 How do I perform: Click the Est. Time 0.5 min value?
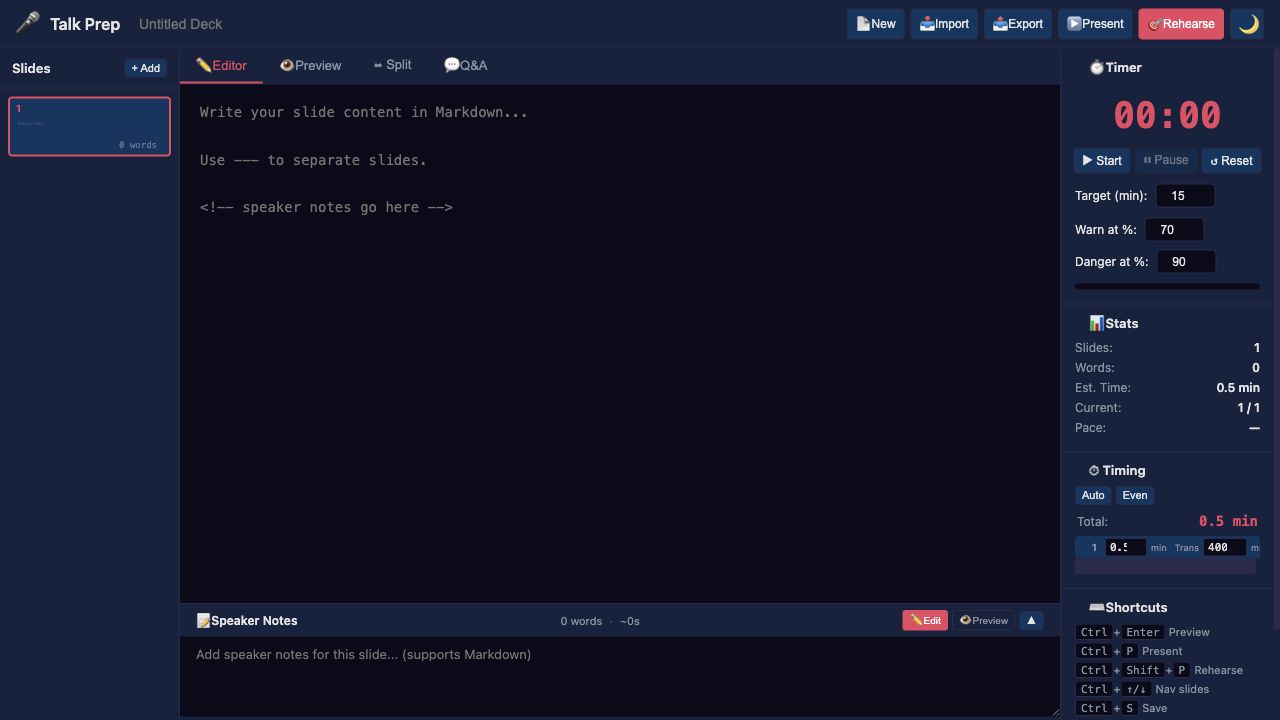click(x=1238, y=387)
